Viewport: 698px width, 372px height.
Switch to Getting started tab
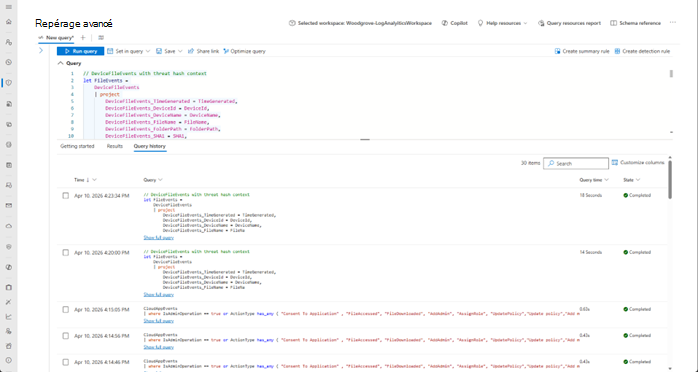[77, 146]
